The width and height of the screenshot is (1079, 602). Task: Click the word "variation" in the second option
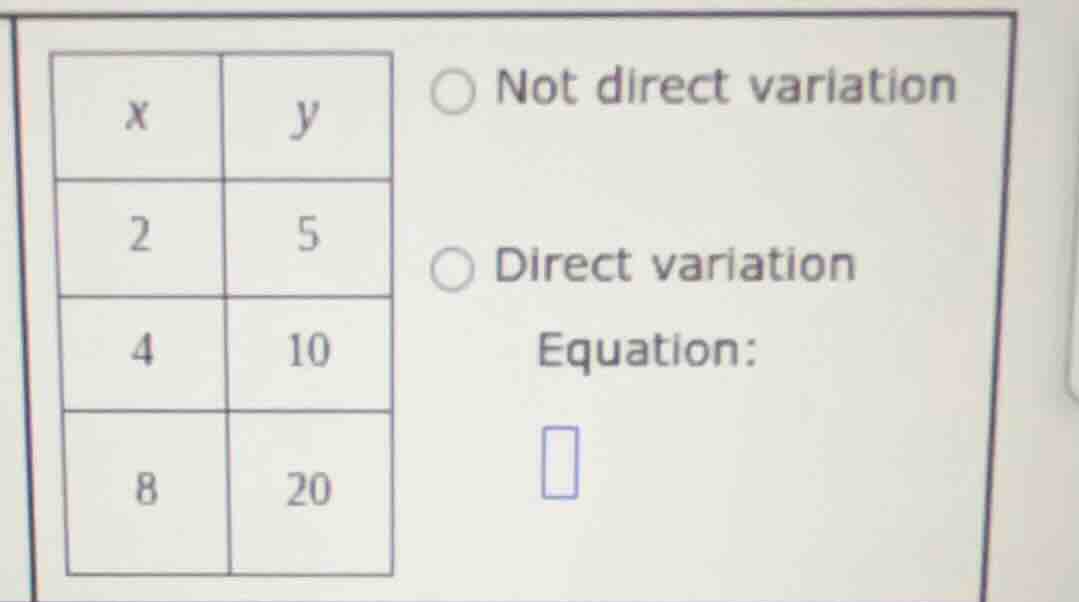point(754,266)
